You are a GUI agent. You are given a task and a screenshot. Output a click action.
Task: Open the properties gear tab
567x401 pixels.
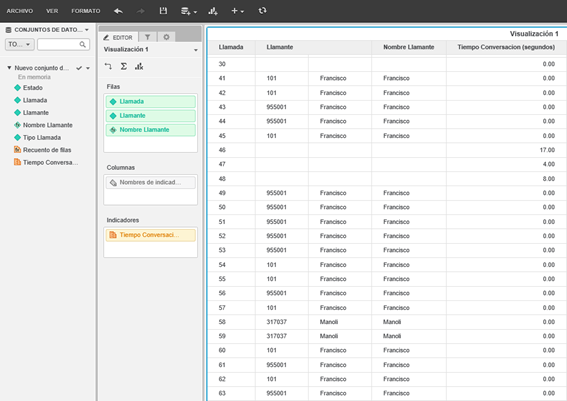click(x=166, y=37)
